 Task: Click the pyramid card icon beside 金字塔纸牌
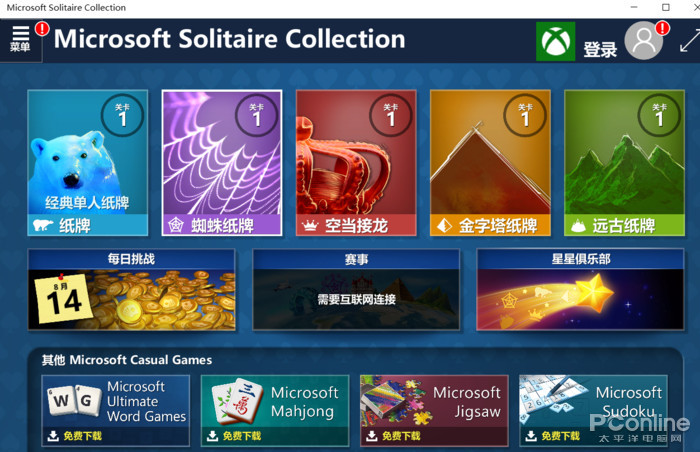tap(444, 225)
